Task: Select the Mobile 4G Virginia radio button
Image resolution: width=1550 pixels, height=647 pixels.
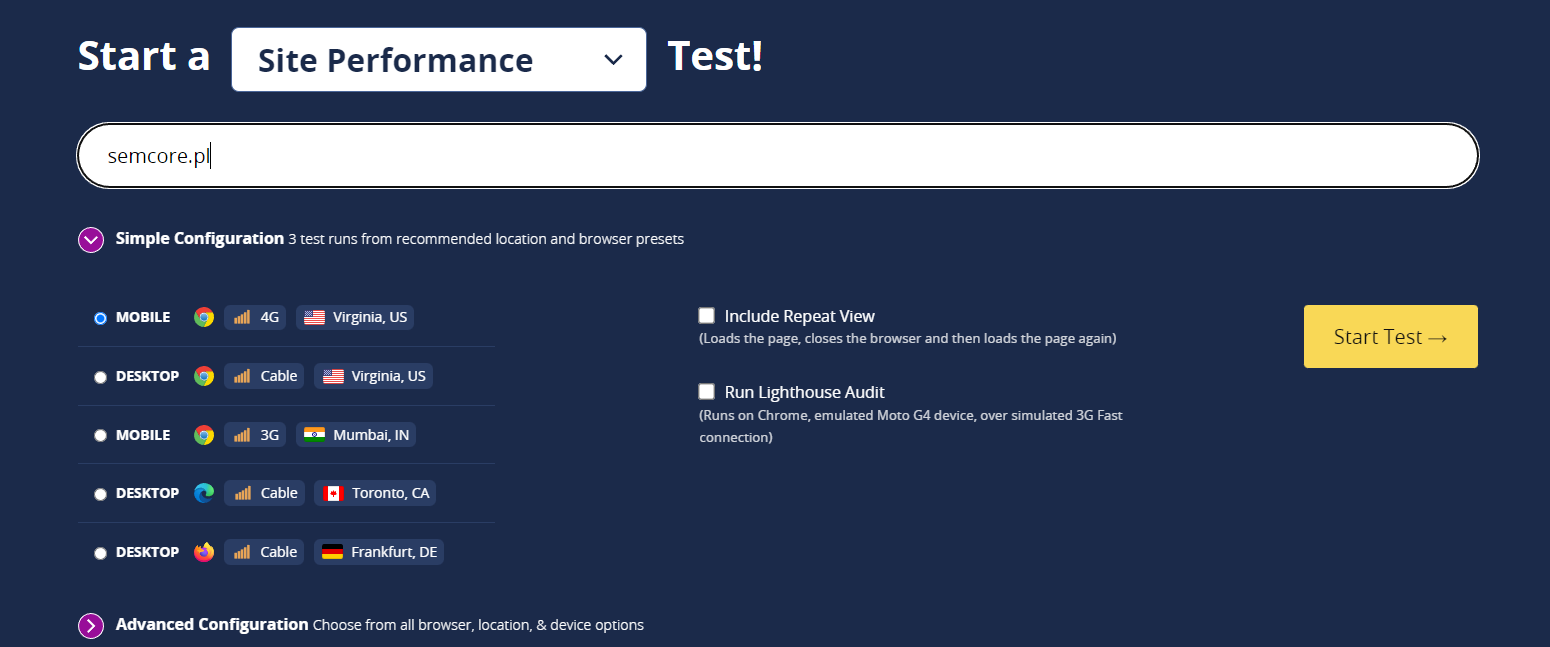Action: (100, 318)
